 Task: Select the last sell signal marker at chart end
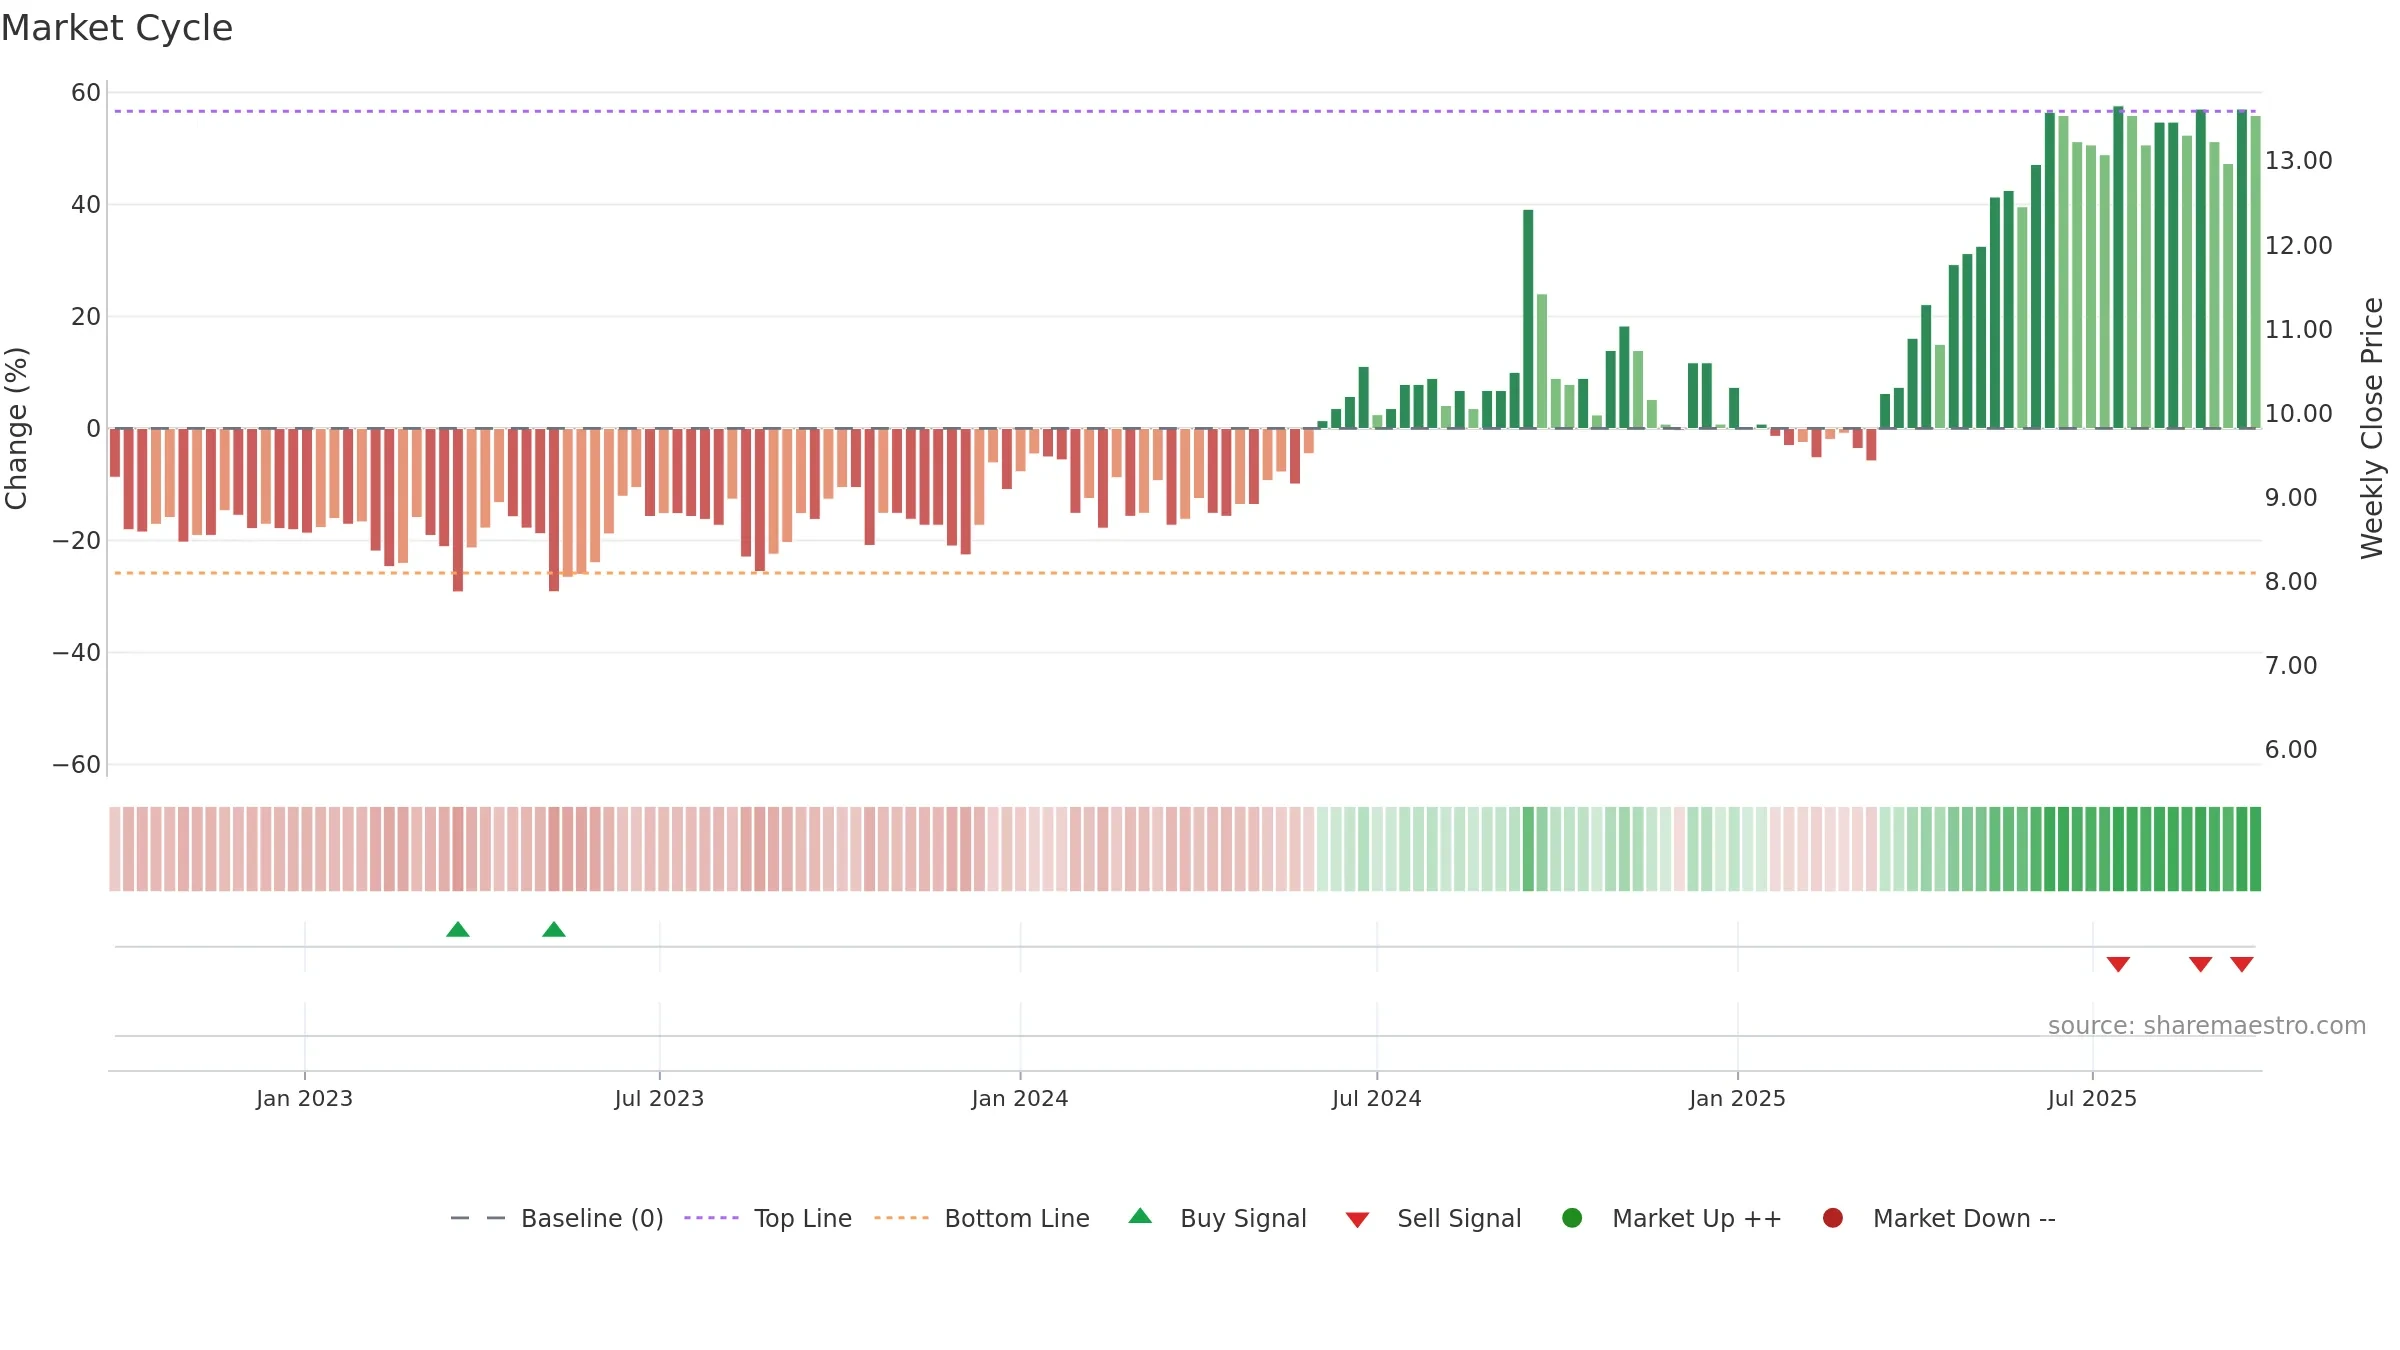click(2242, 964)
